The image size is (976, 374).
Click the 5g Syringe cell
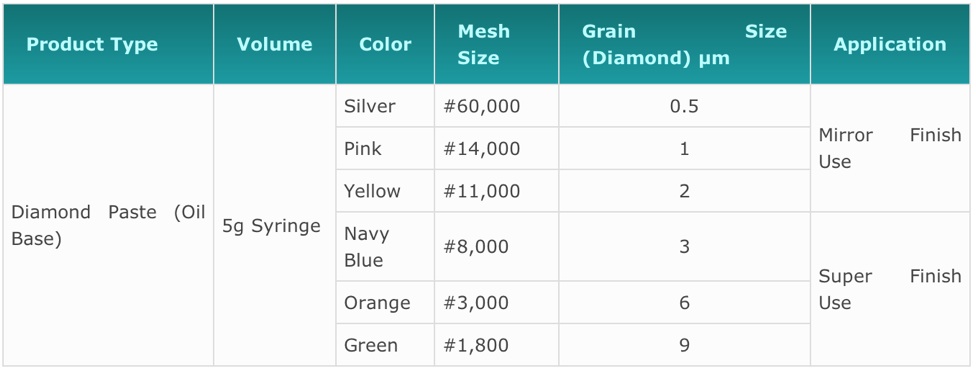(x=274, y=225)
